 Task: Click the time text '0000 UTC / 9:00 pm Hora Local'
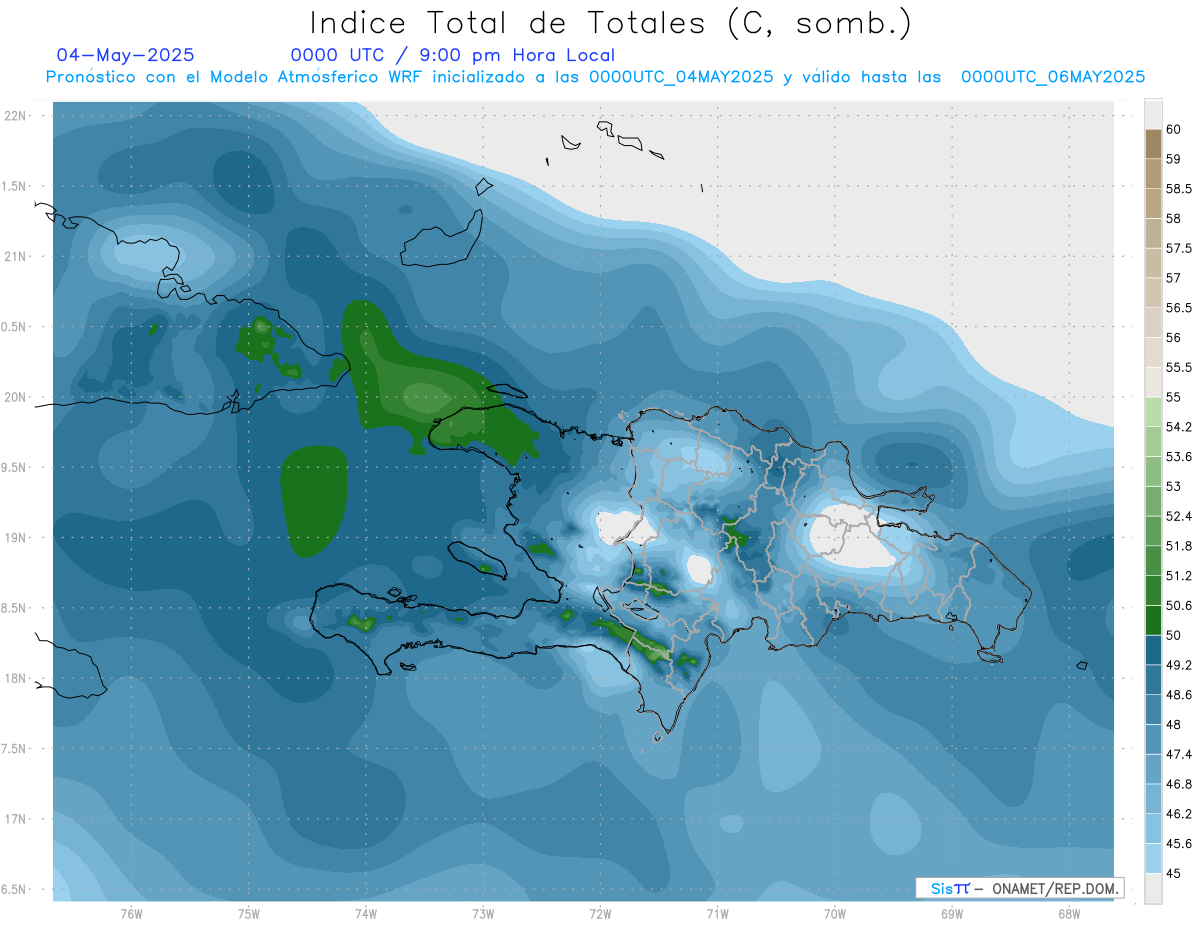(x=453, y=55)
